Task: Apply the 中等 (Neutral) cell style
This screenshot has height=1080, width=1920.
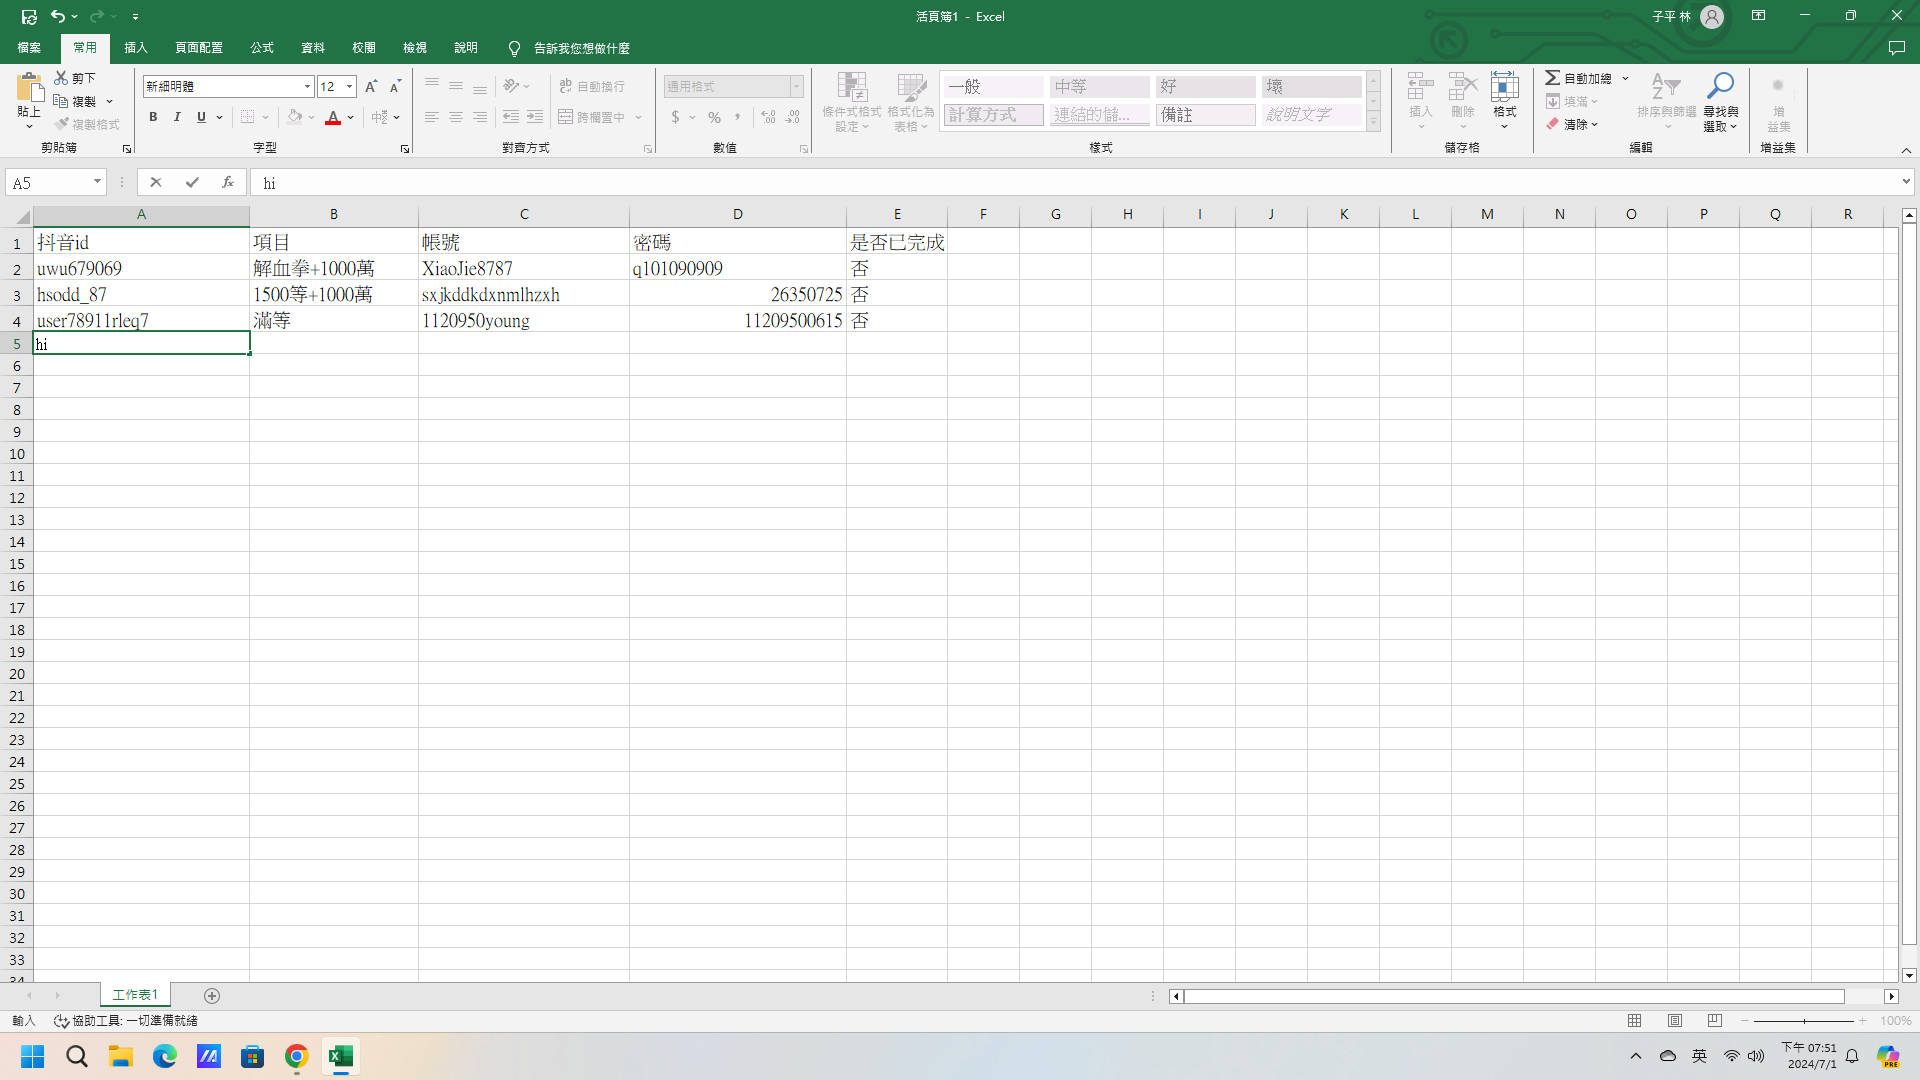Action: 1100,87
